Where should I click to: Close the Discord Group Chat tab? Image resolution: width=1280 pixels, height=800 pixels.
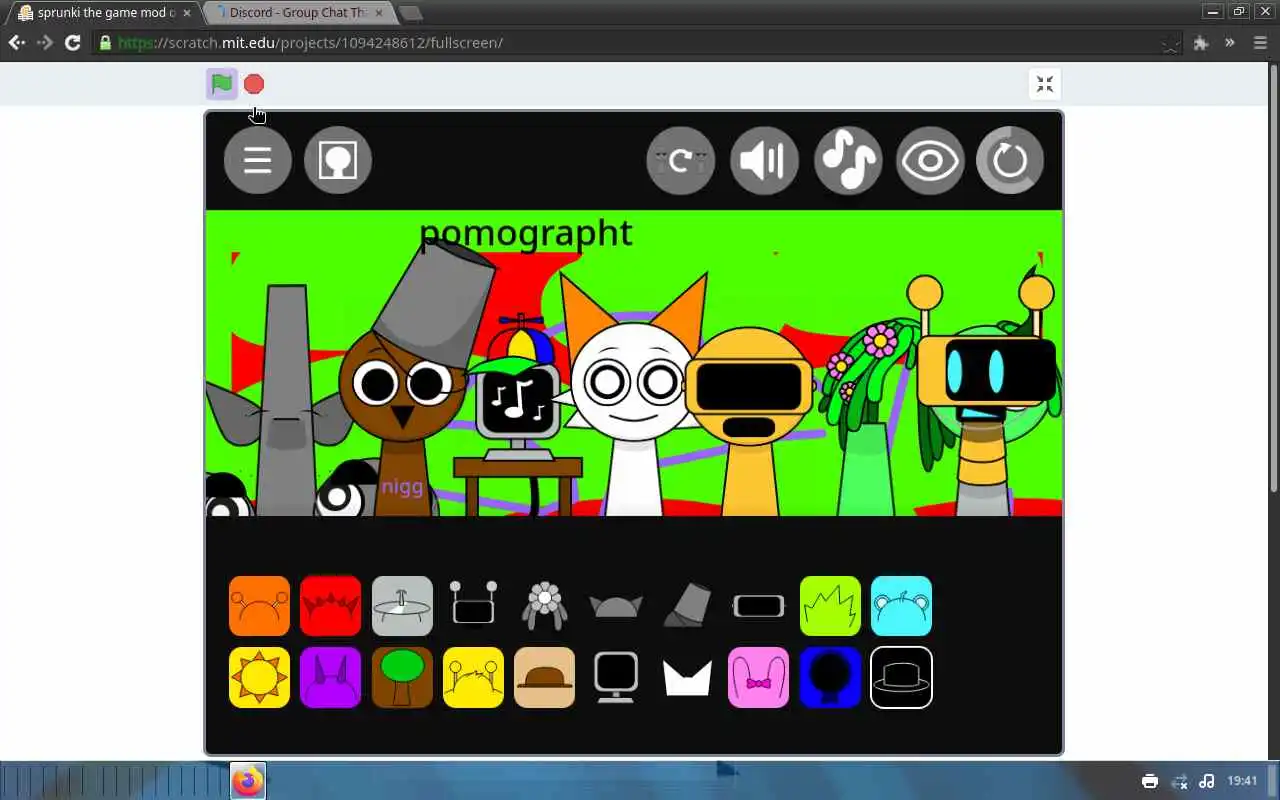pos(378,13)
